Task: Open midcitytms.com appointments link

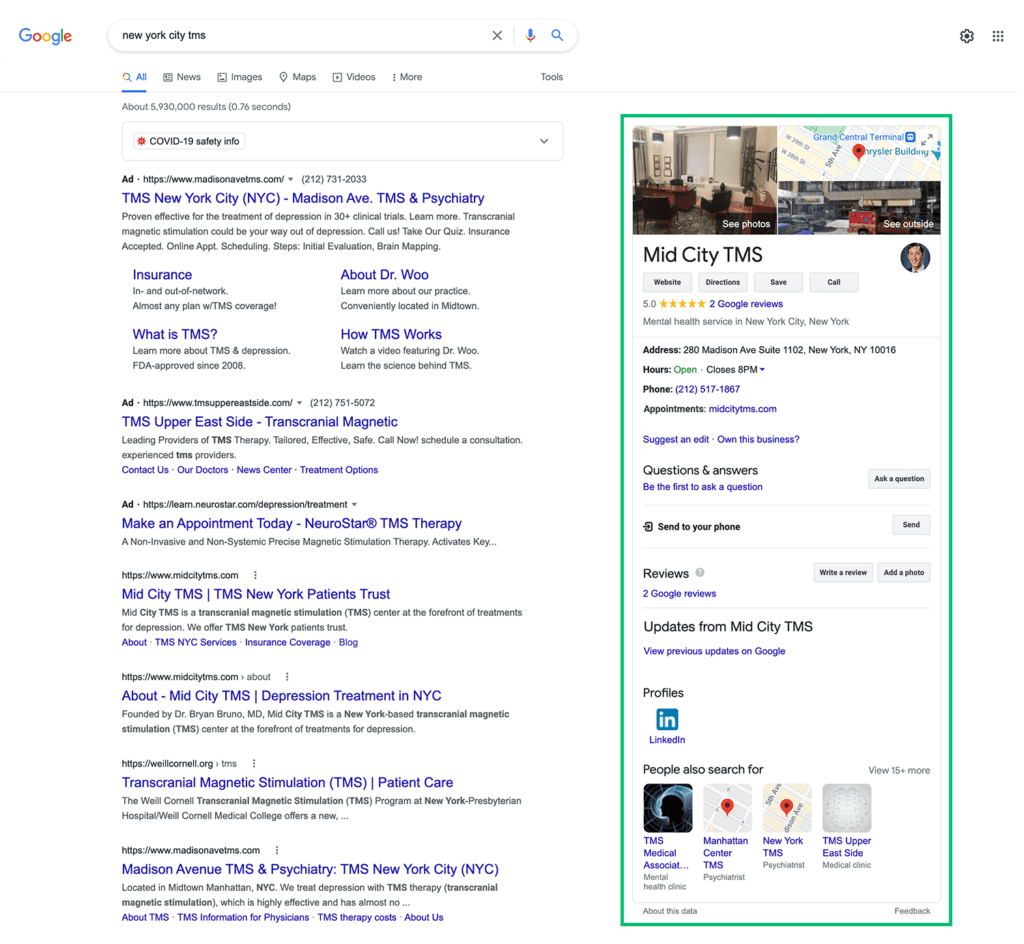Action: point(743,409)
